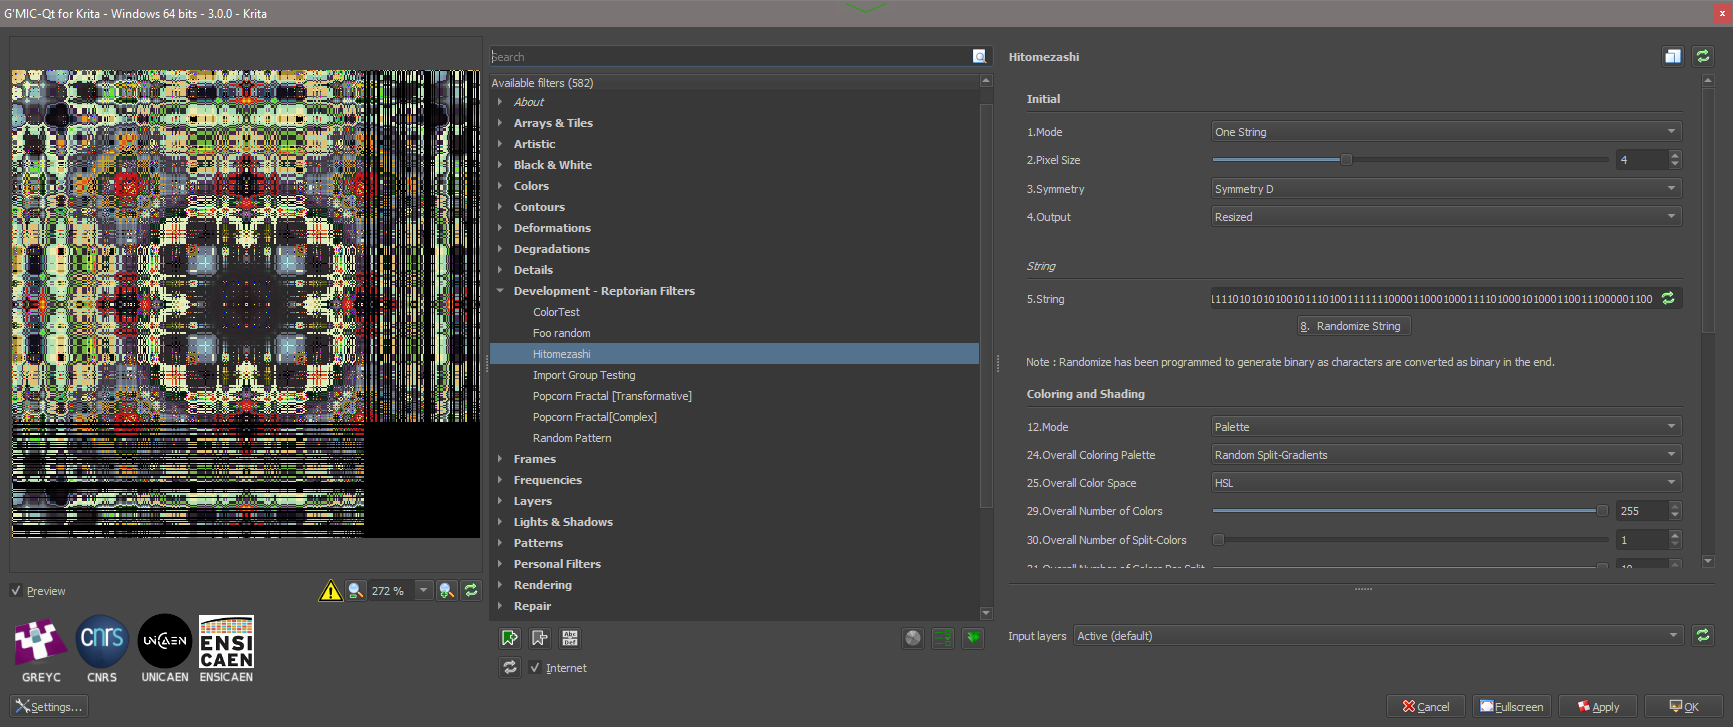Screen dimensions: 1733x727
Task: Click the zoom in magnifier icon
Action: pyautogui.click(x=447, y=591)
